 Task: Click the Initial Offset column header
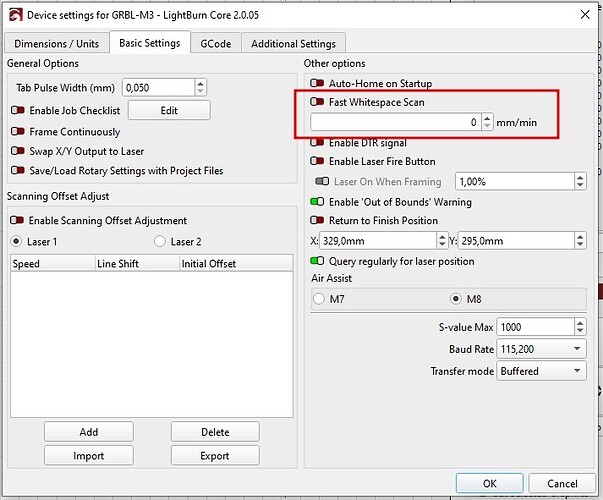click(236, 263)
